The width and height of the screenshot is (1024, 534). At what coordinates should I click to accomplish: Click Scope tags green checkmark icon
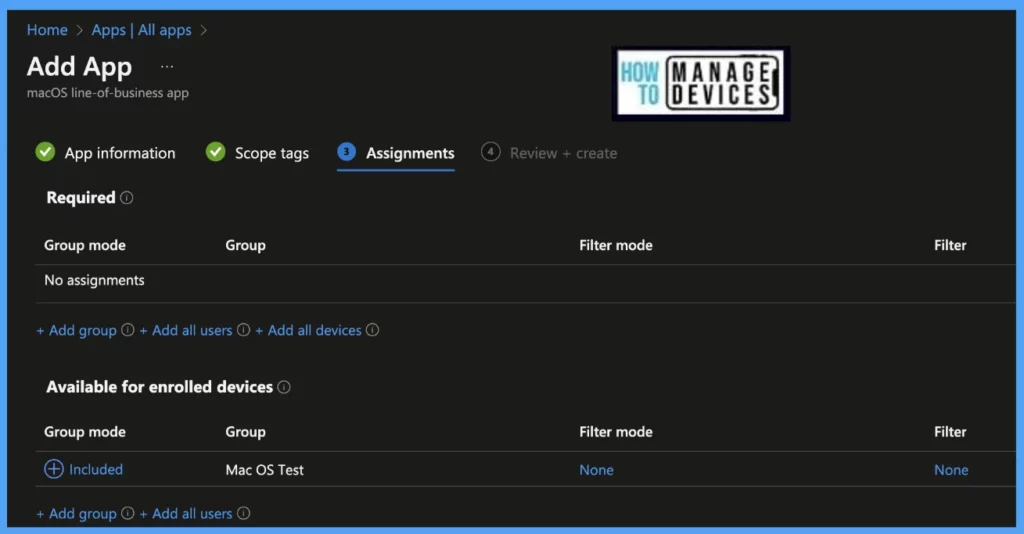(x=216, y=152)
